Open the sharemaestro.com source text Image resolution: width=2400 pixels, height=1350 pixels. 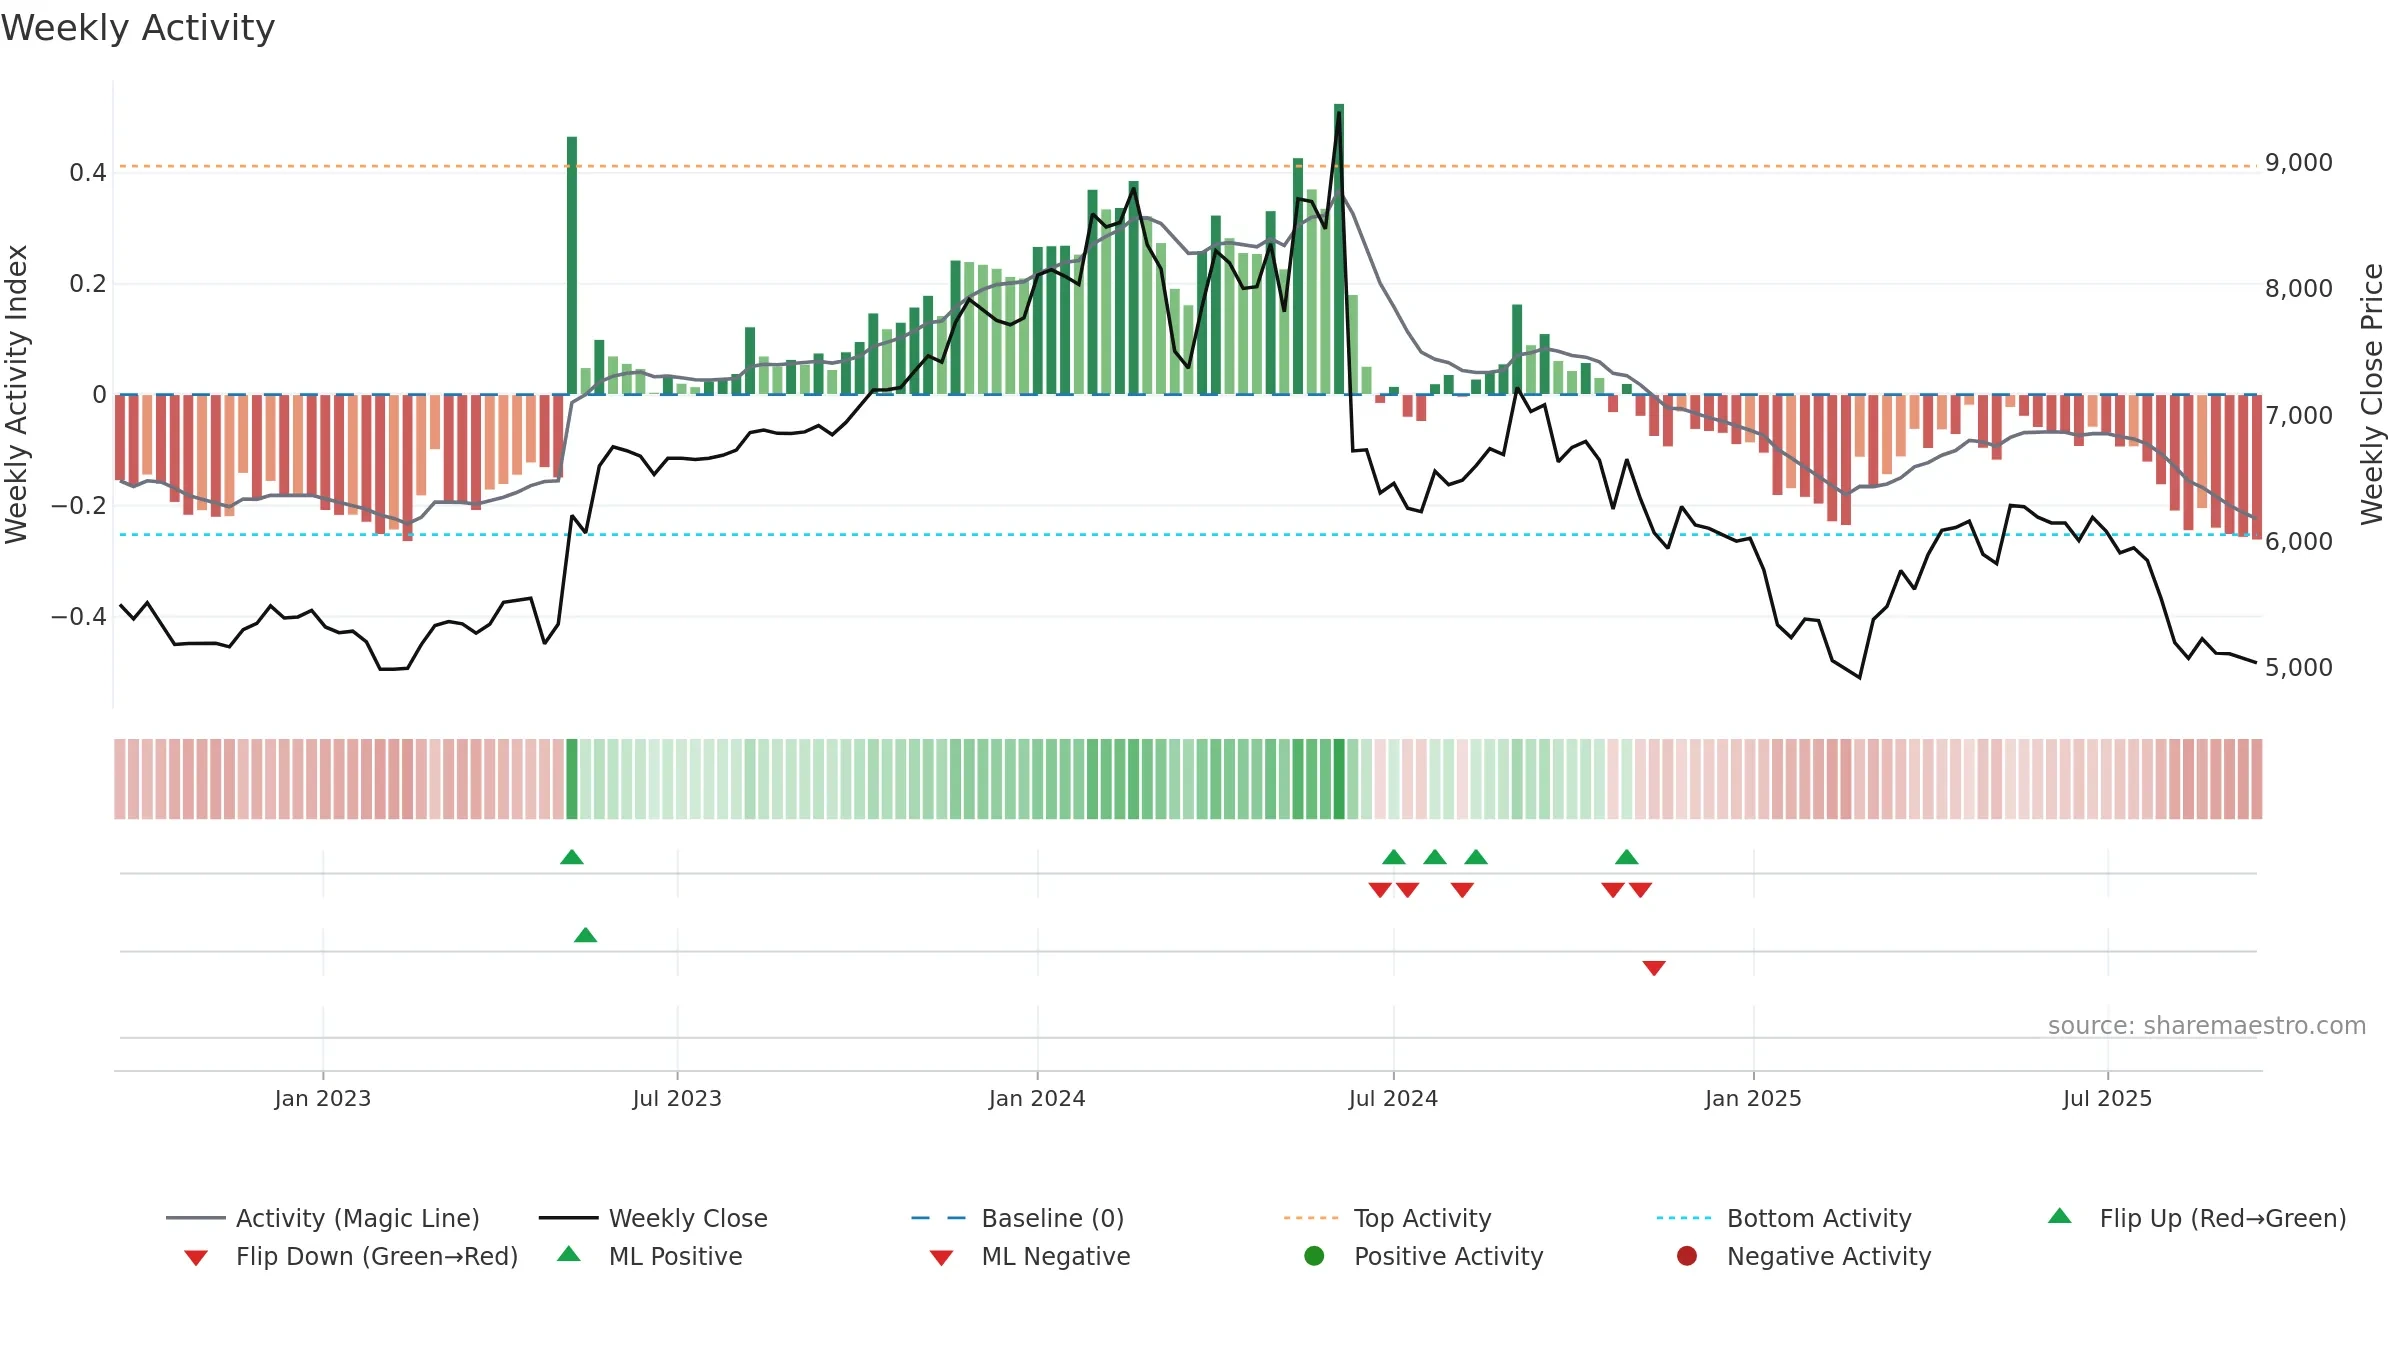2207,1026
